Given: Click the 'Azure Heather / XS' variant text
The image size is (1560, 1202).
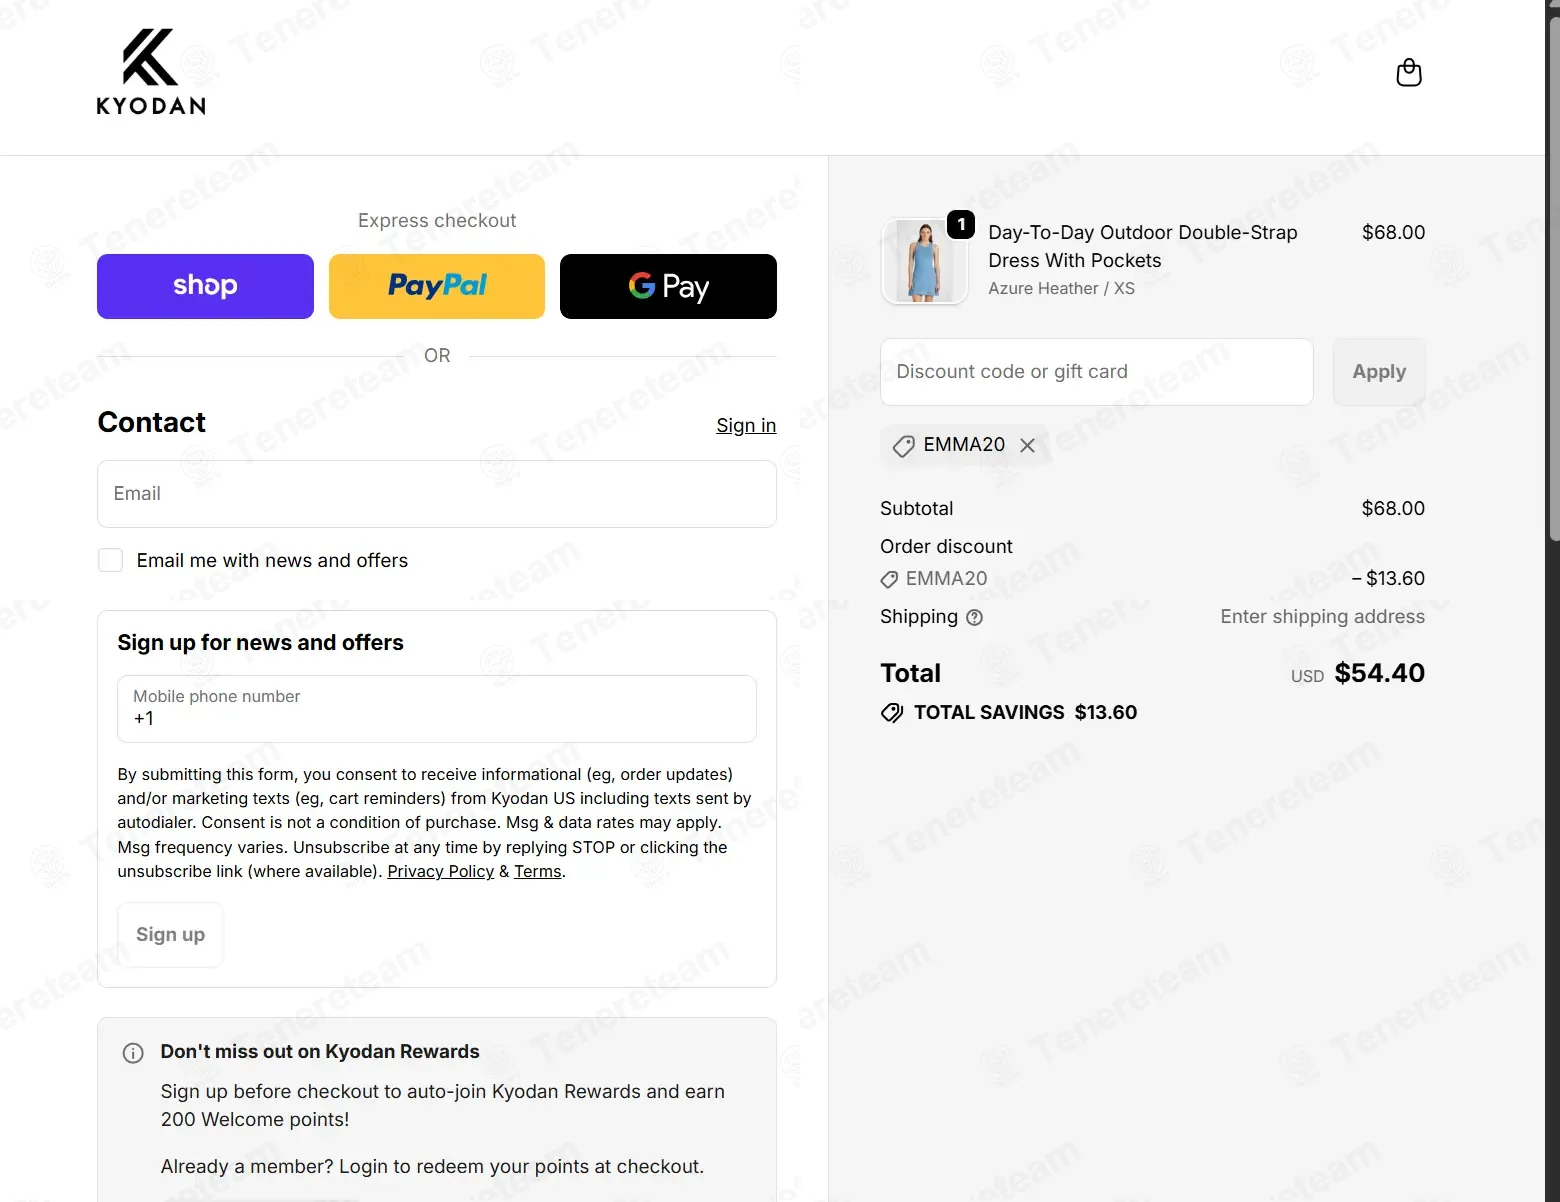Looking at the screenshot, I should click(1061, 289).
